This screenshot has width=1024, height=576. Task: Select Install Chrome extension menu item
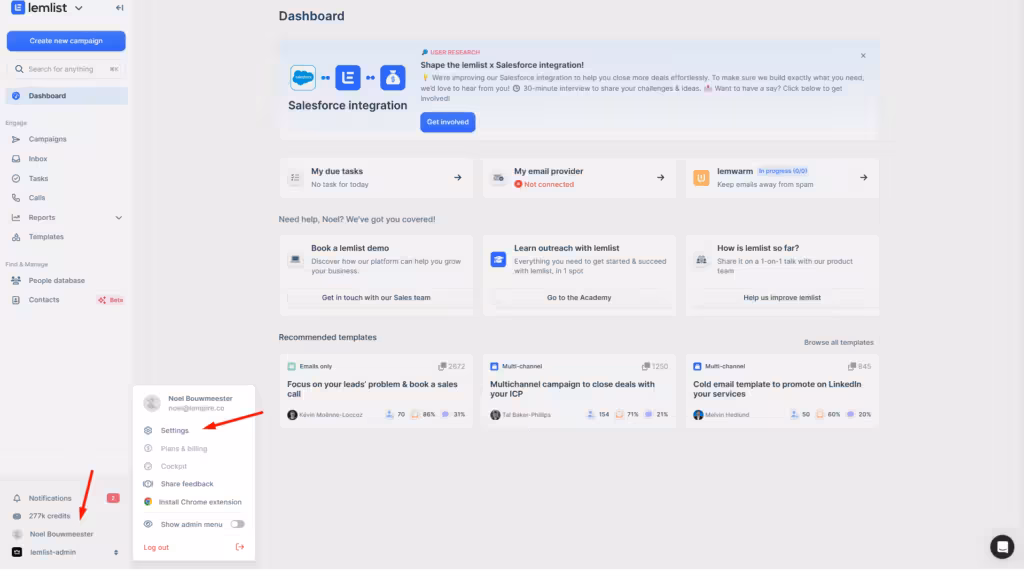pos(200,502)
